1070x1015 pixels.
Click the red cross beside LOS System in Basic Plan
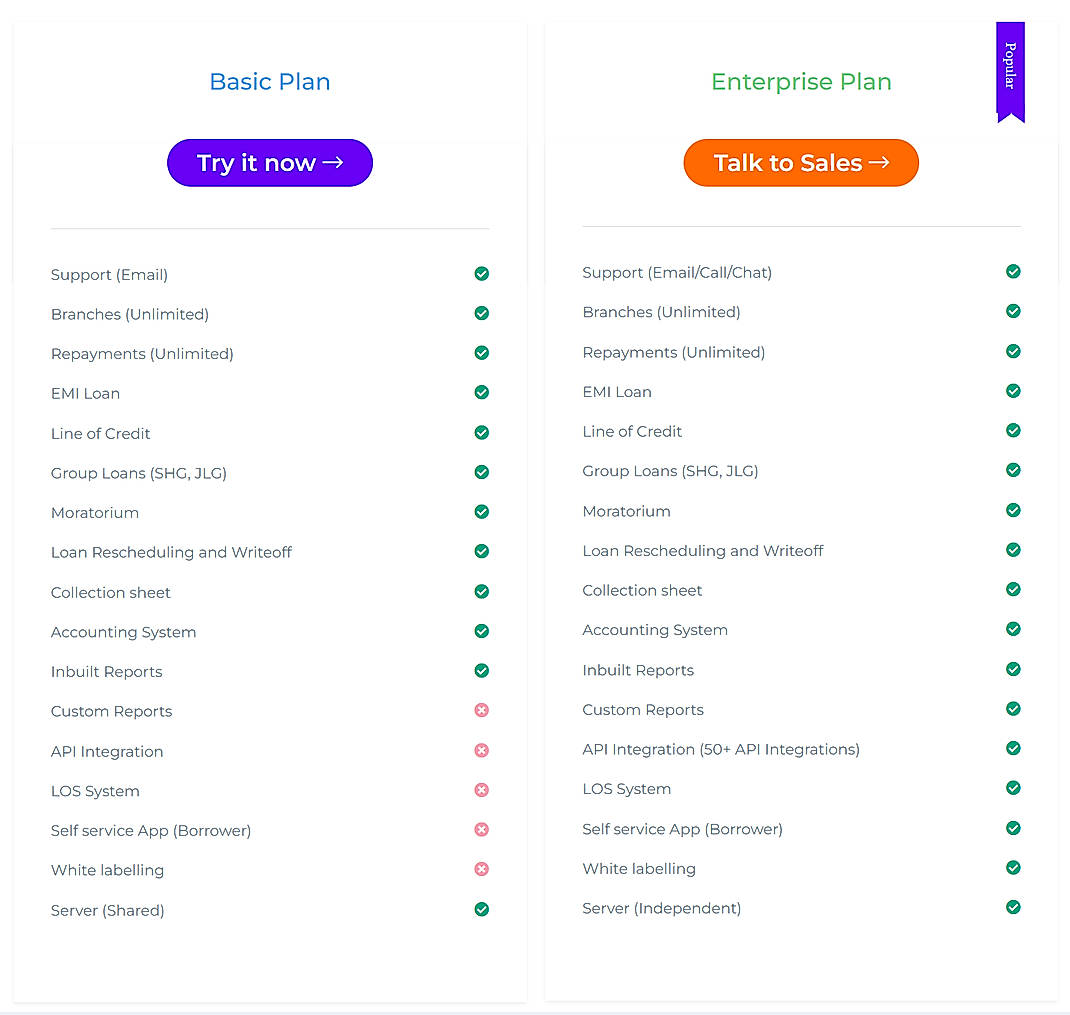[481, 790]
